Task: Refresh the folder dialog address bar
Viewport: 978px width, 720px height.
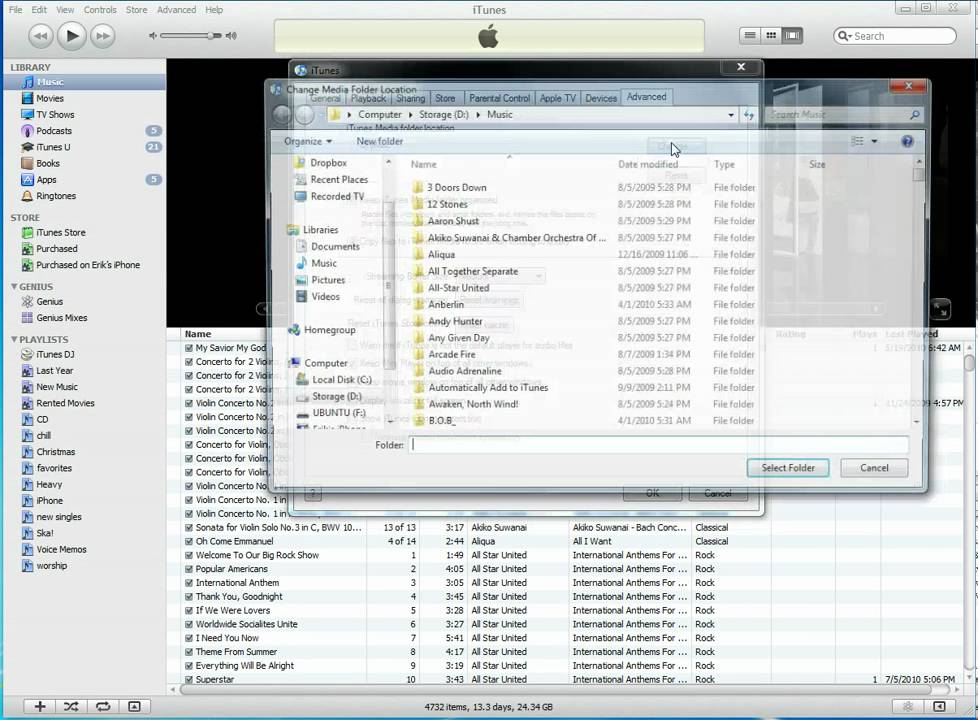Action: tap(748, 115)
